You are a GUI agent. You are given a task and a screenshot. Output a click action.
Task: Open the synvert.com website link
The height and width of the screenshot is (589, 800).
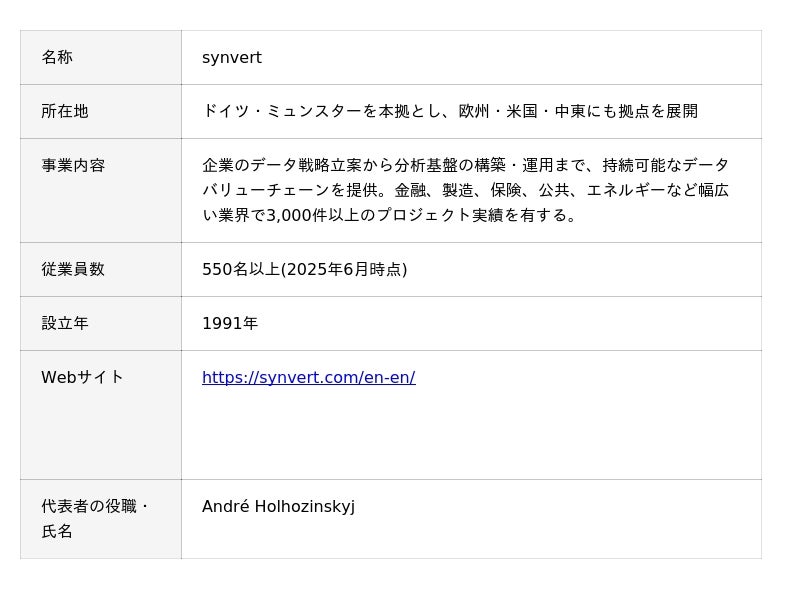pos(308,378)
